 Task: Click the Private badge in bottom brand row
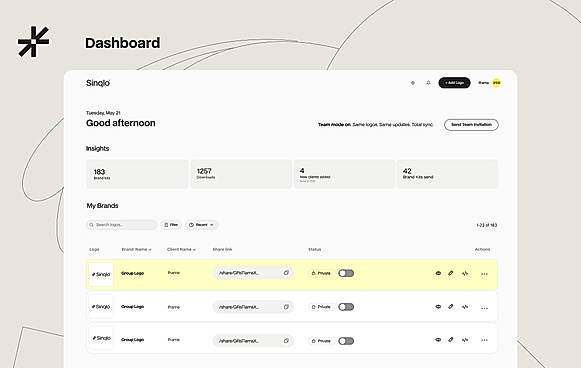[321, 341]
